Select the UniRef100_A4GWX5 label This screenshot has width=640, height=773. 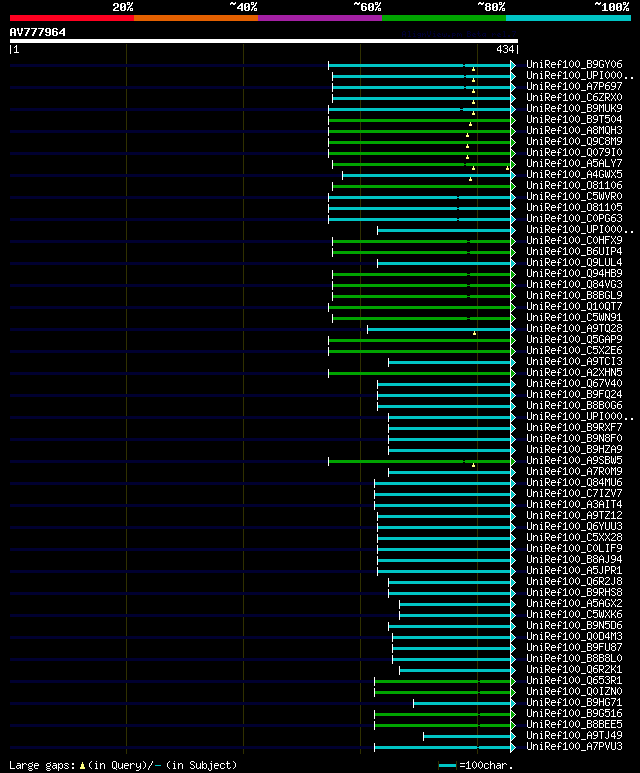574,175
